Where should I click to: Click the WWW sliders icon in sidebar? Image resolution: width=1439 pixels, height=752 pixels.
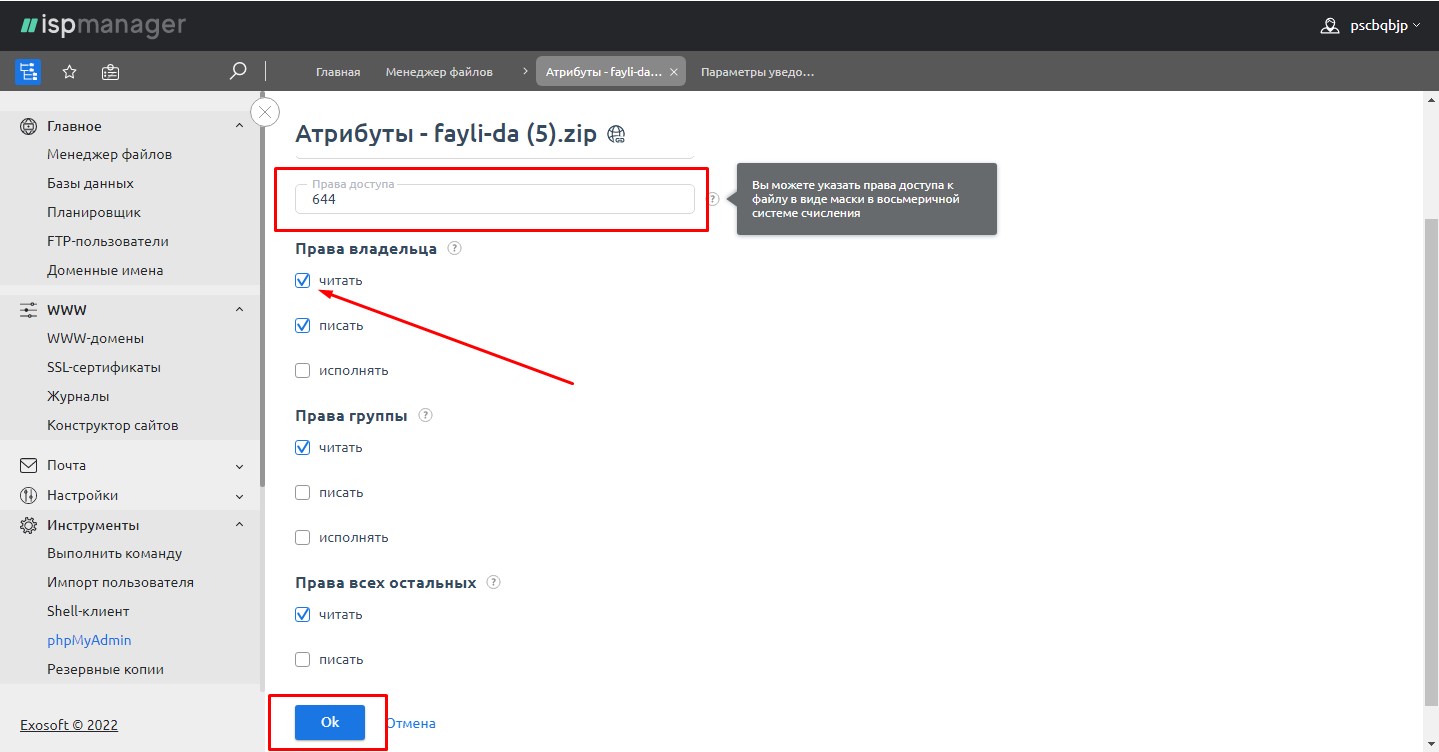pyautogui.click(x=29, y=310)
